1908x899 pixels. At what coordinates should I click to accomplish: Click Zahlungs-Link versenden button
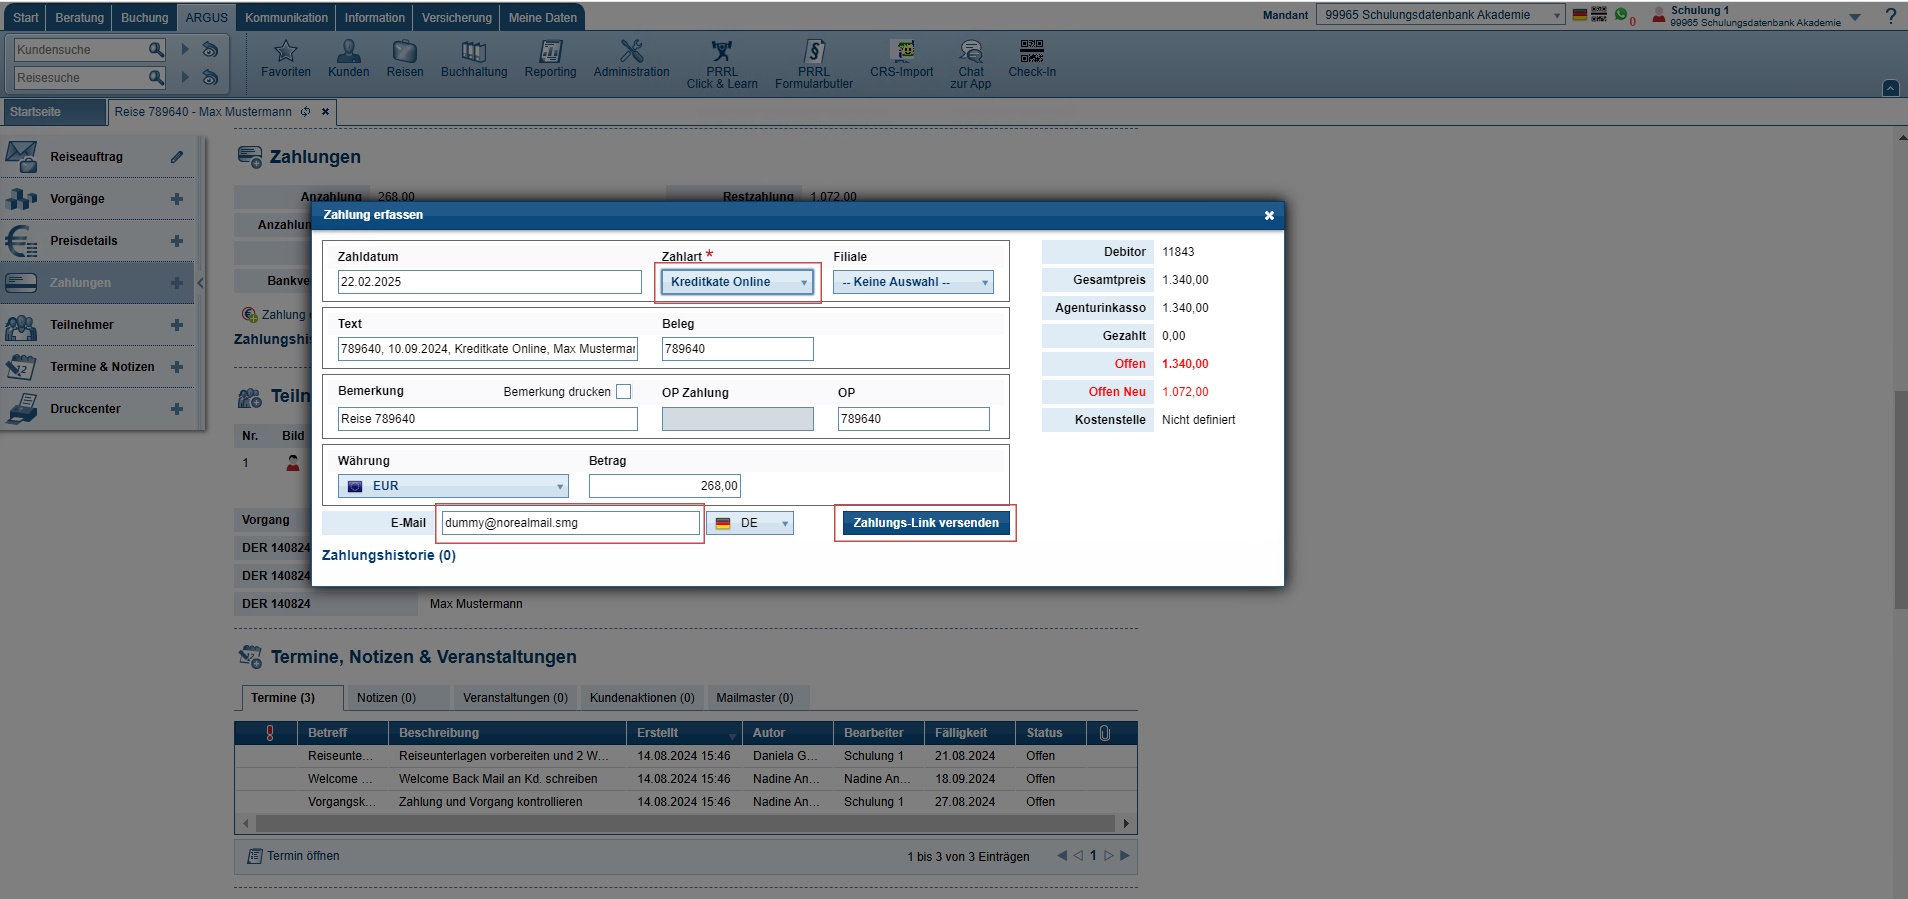pyautogui.click(x=926, y=523)
